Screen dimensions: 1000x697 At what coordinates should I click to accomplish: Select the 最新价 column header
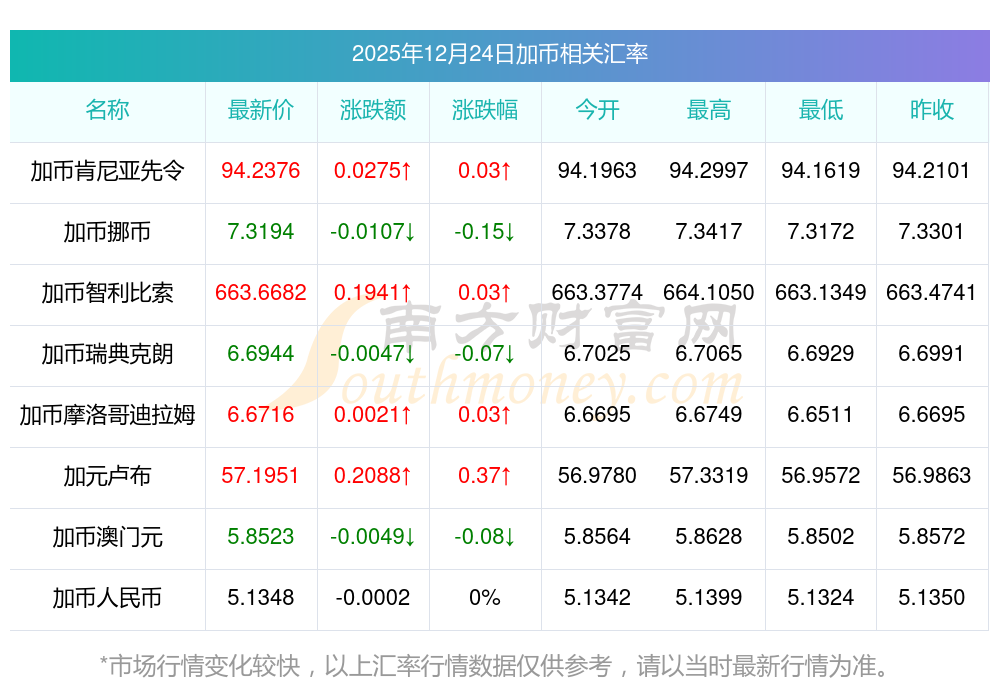(x=261, y=110)
